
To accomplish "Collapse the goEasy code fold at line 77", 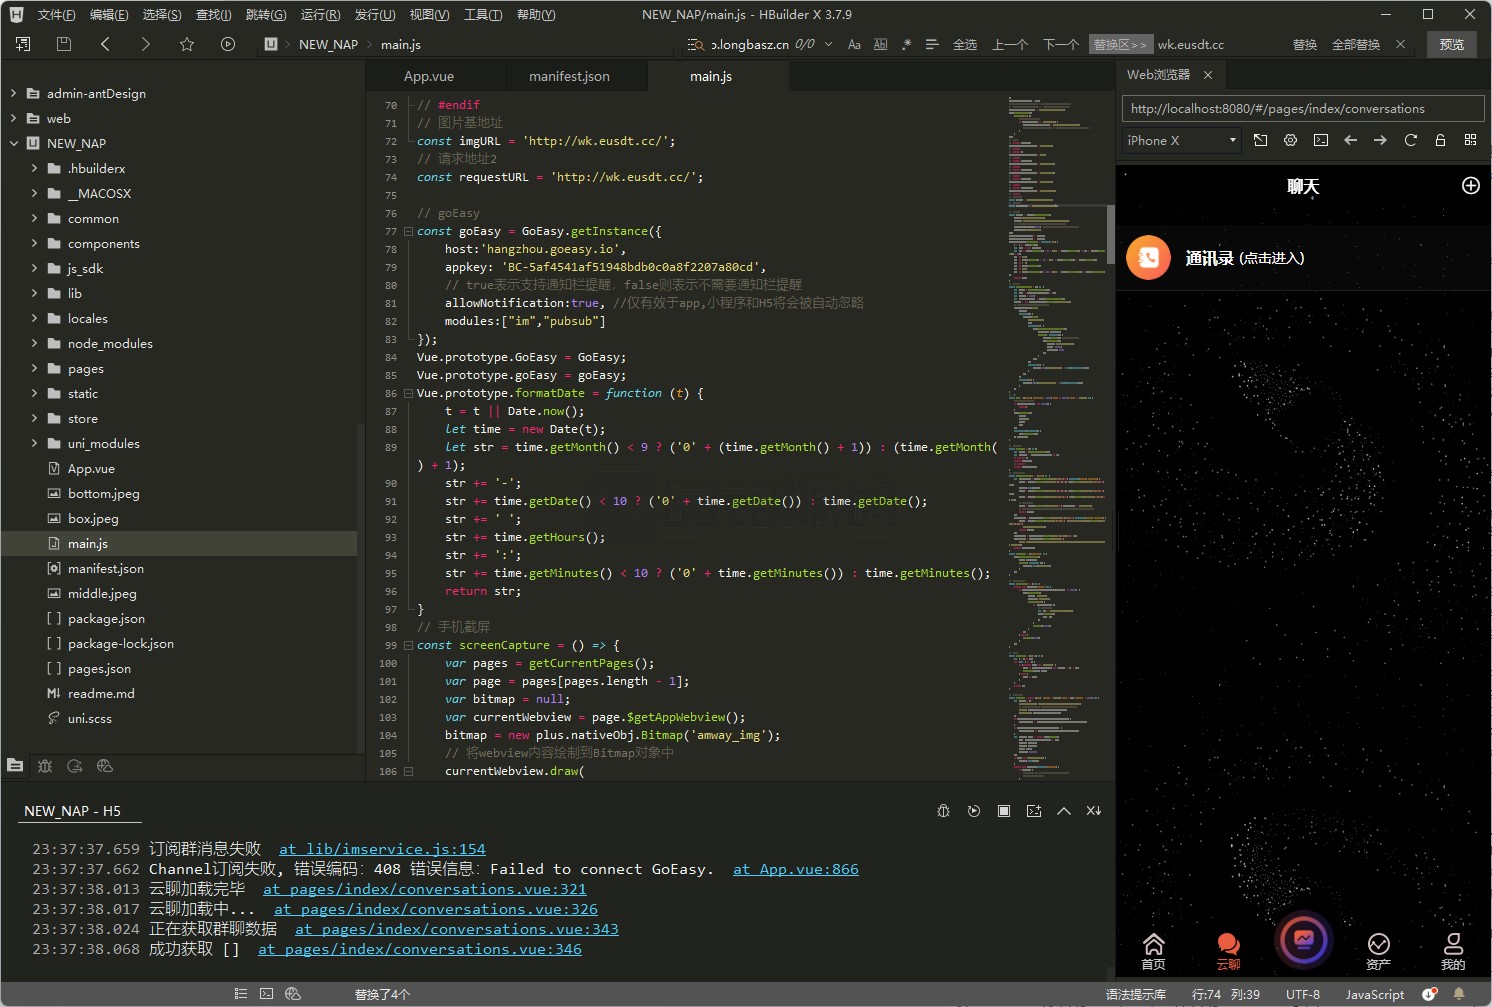I will 408,231.
